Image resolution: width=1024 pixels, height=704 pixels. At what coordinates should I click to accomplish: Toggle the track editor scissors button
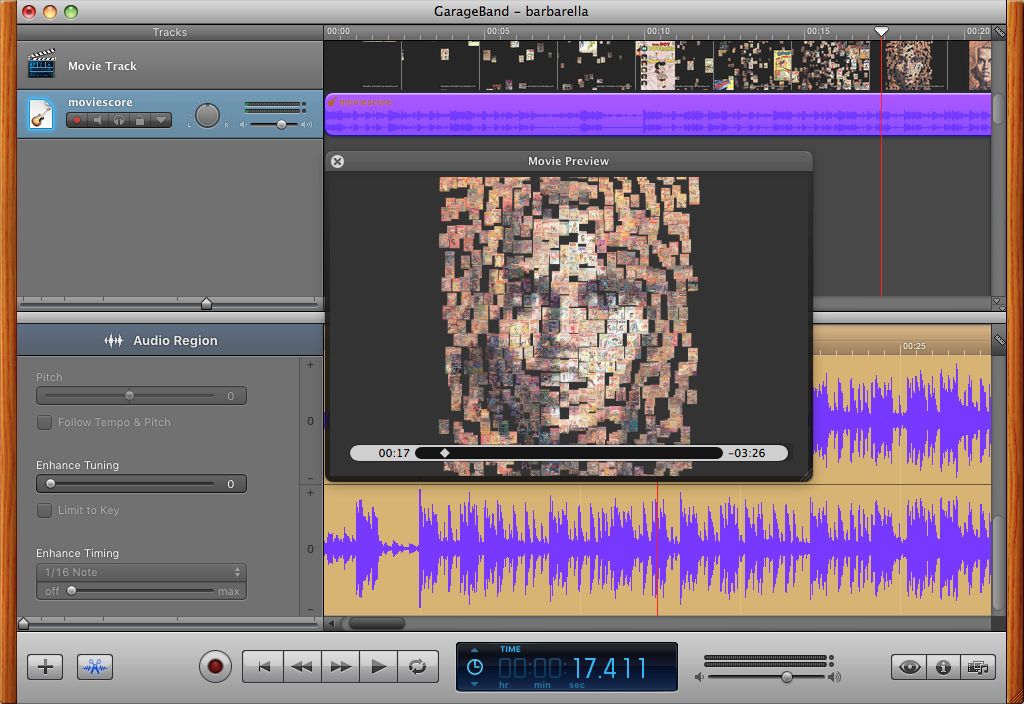[95, 667]
